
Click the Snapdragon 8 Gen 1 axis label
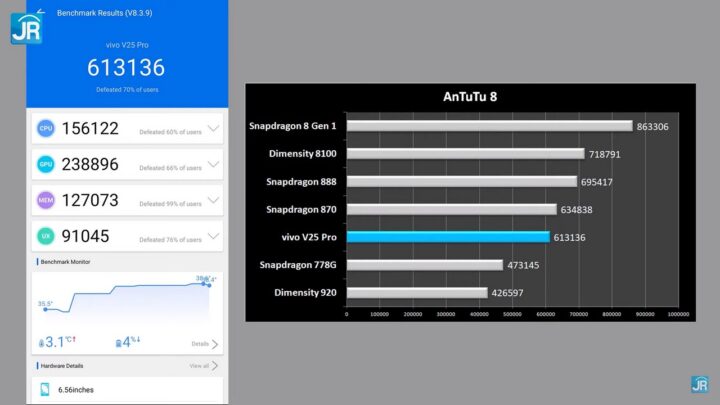pyautogui.click(x=292, y=126)
